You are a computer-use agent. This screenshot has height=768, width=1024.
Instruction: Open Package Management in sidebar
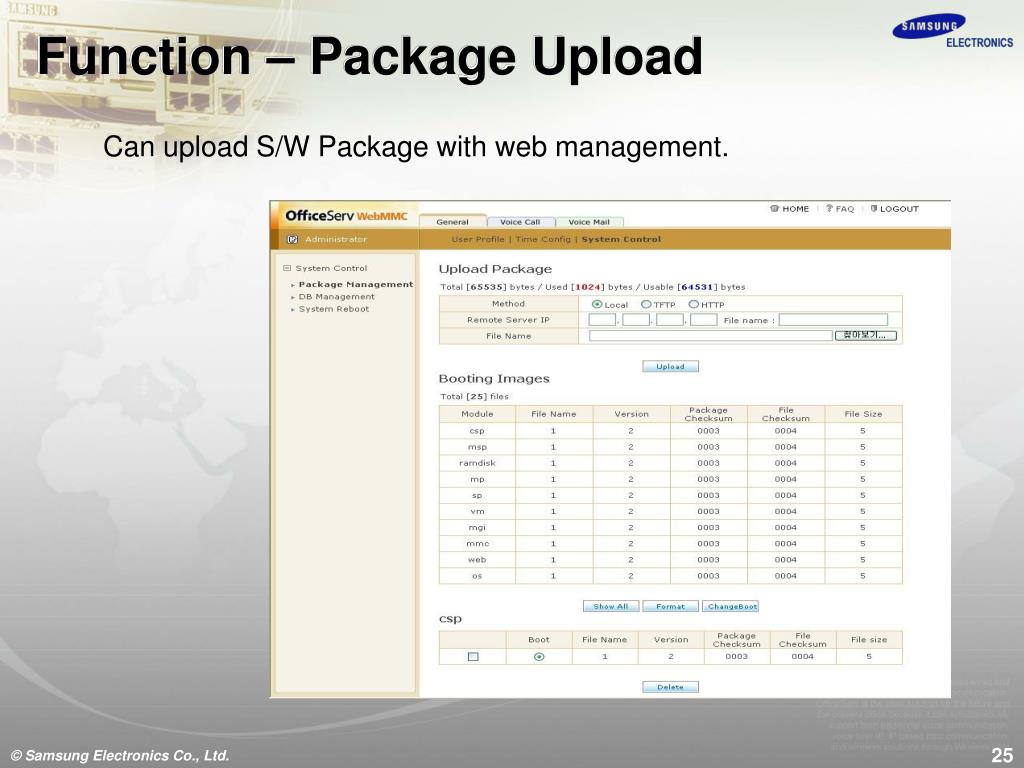356,284
